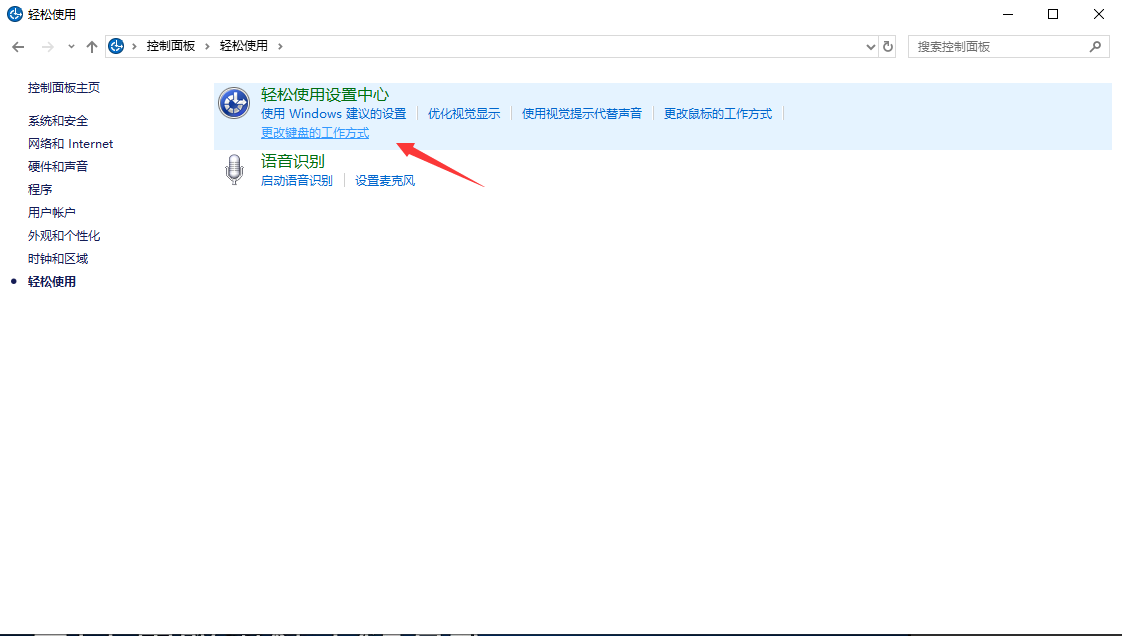Expand the address bar history dropdown

pyautogui.click(x=869, y=46)
